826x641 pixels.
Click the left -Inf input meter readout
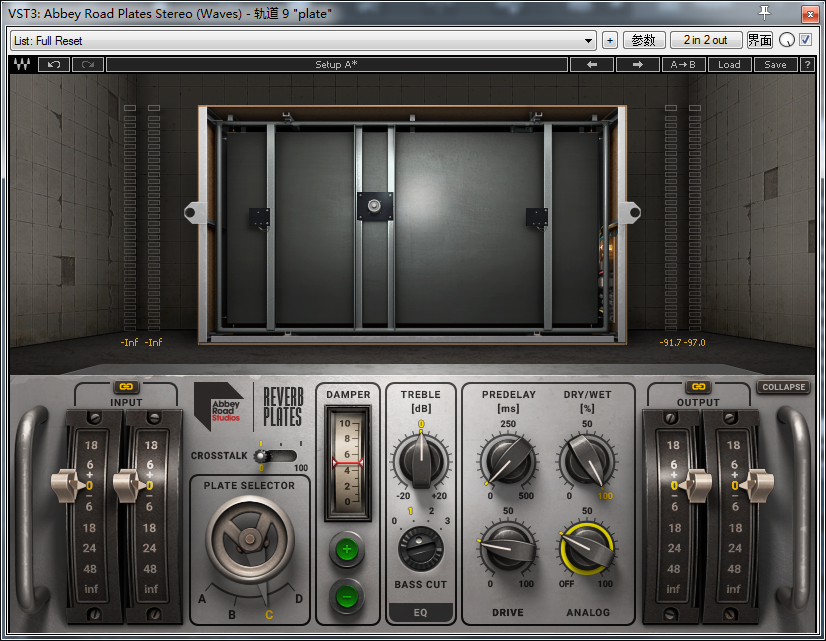[x=129, y=342]
